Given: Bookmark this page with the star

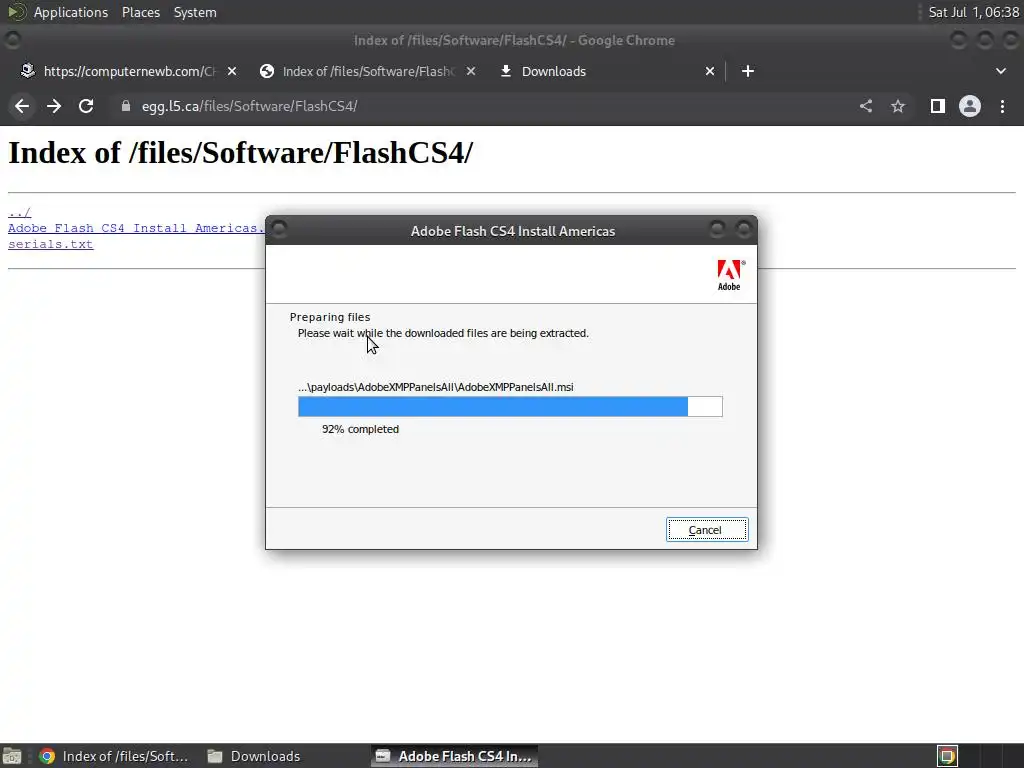Looking at the screenshot, I should pyautogui.click(x=898, y=106).
